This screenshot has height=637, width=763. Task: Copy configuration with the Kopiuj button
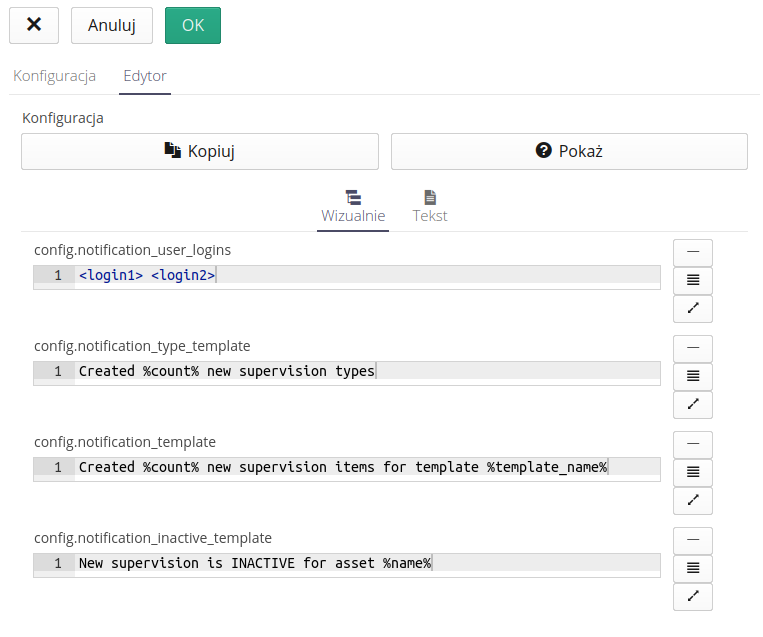click(x=200, y=152)
